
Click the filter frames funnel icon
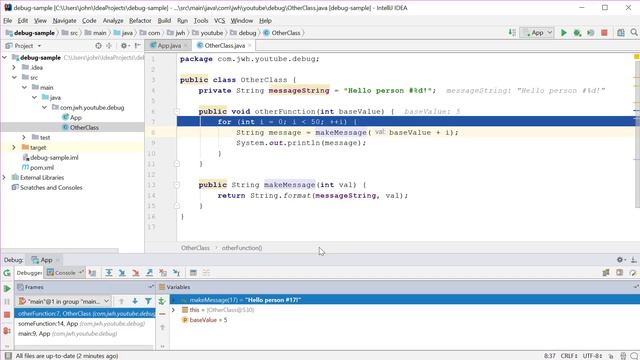pos(148,301)
